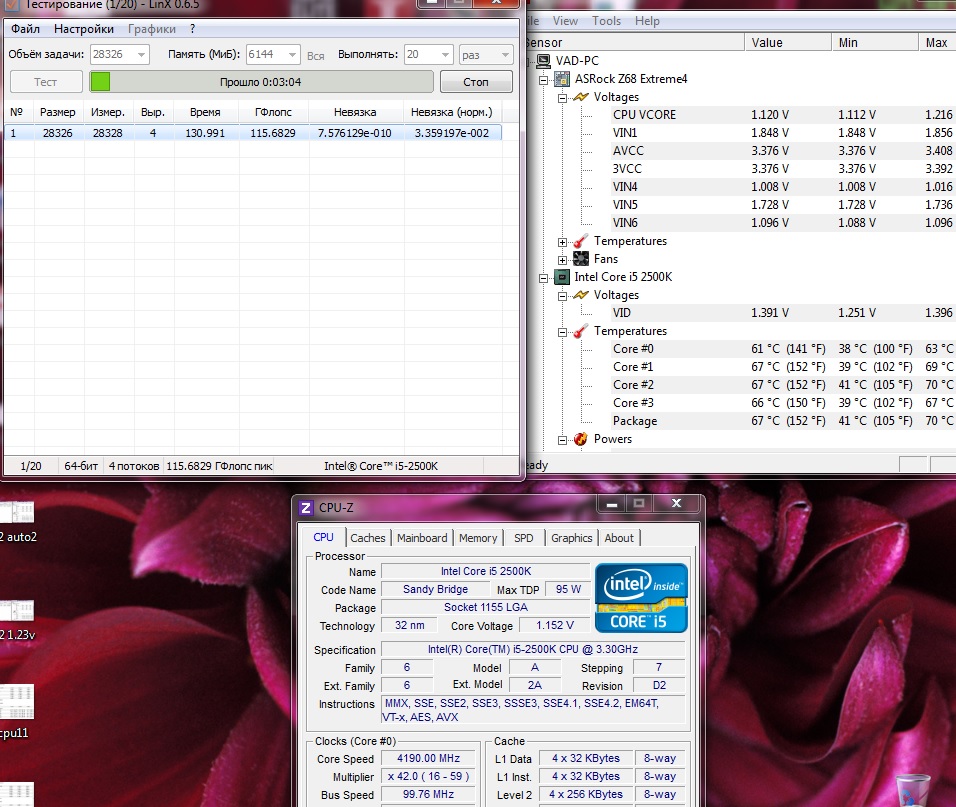Screen dimensions: 956x807
Task: Open the Help menu in the sensor monitor window
Action: tap(647, 21)
